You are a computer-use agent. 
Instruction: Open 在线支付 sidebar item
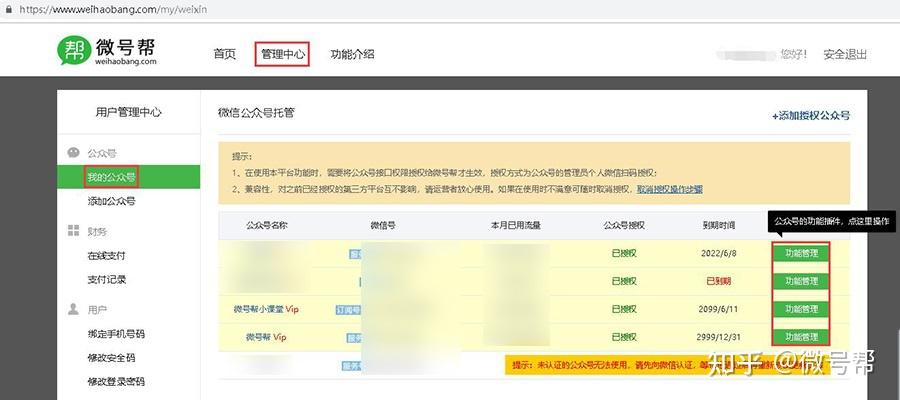pos(106,256)
